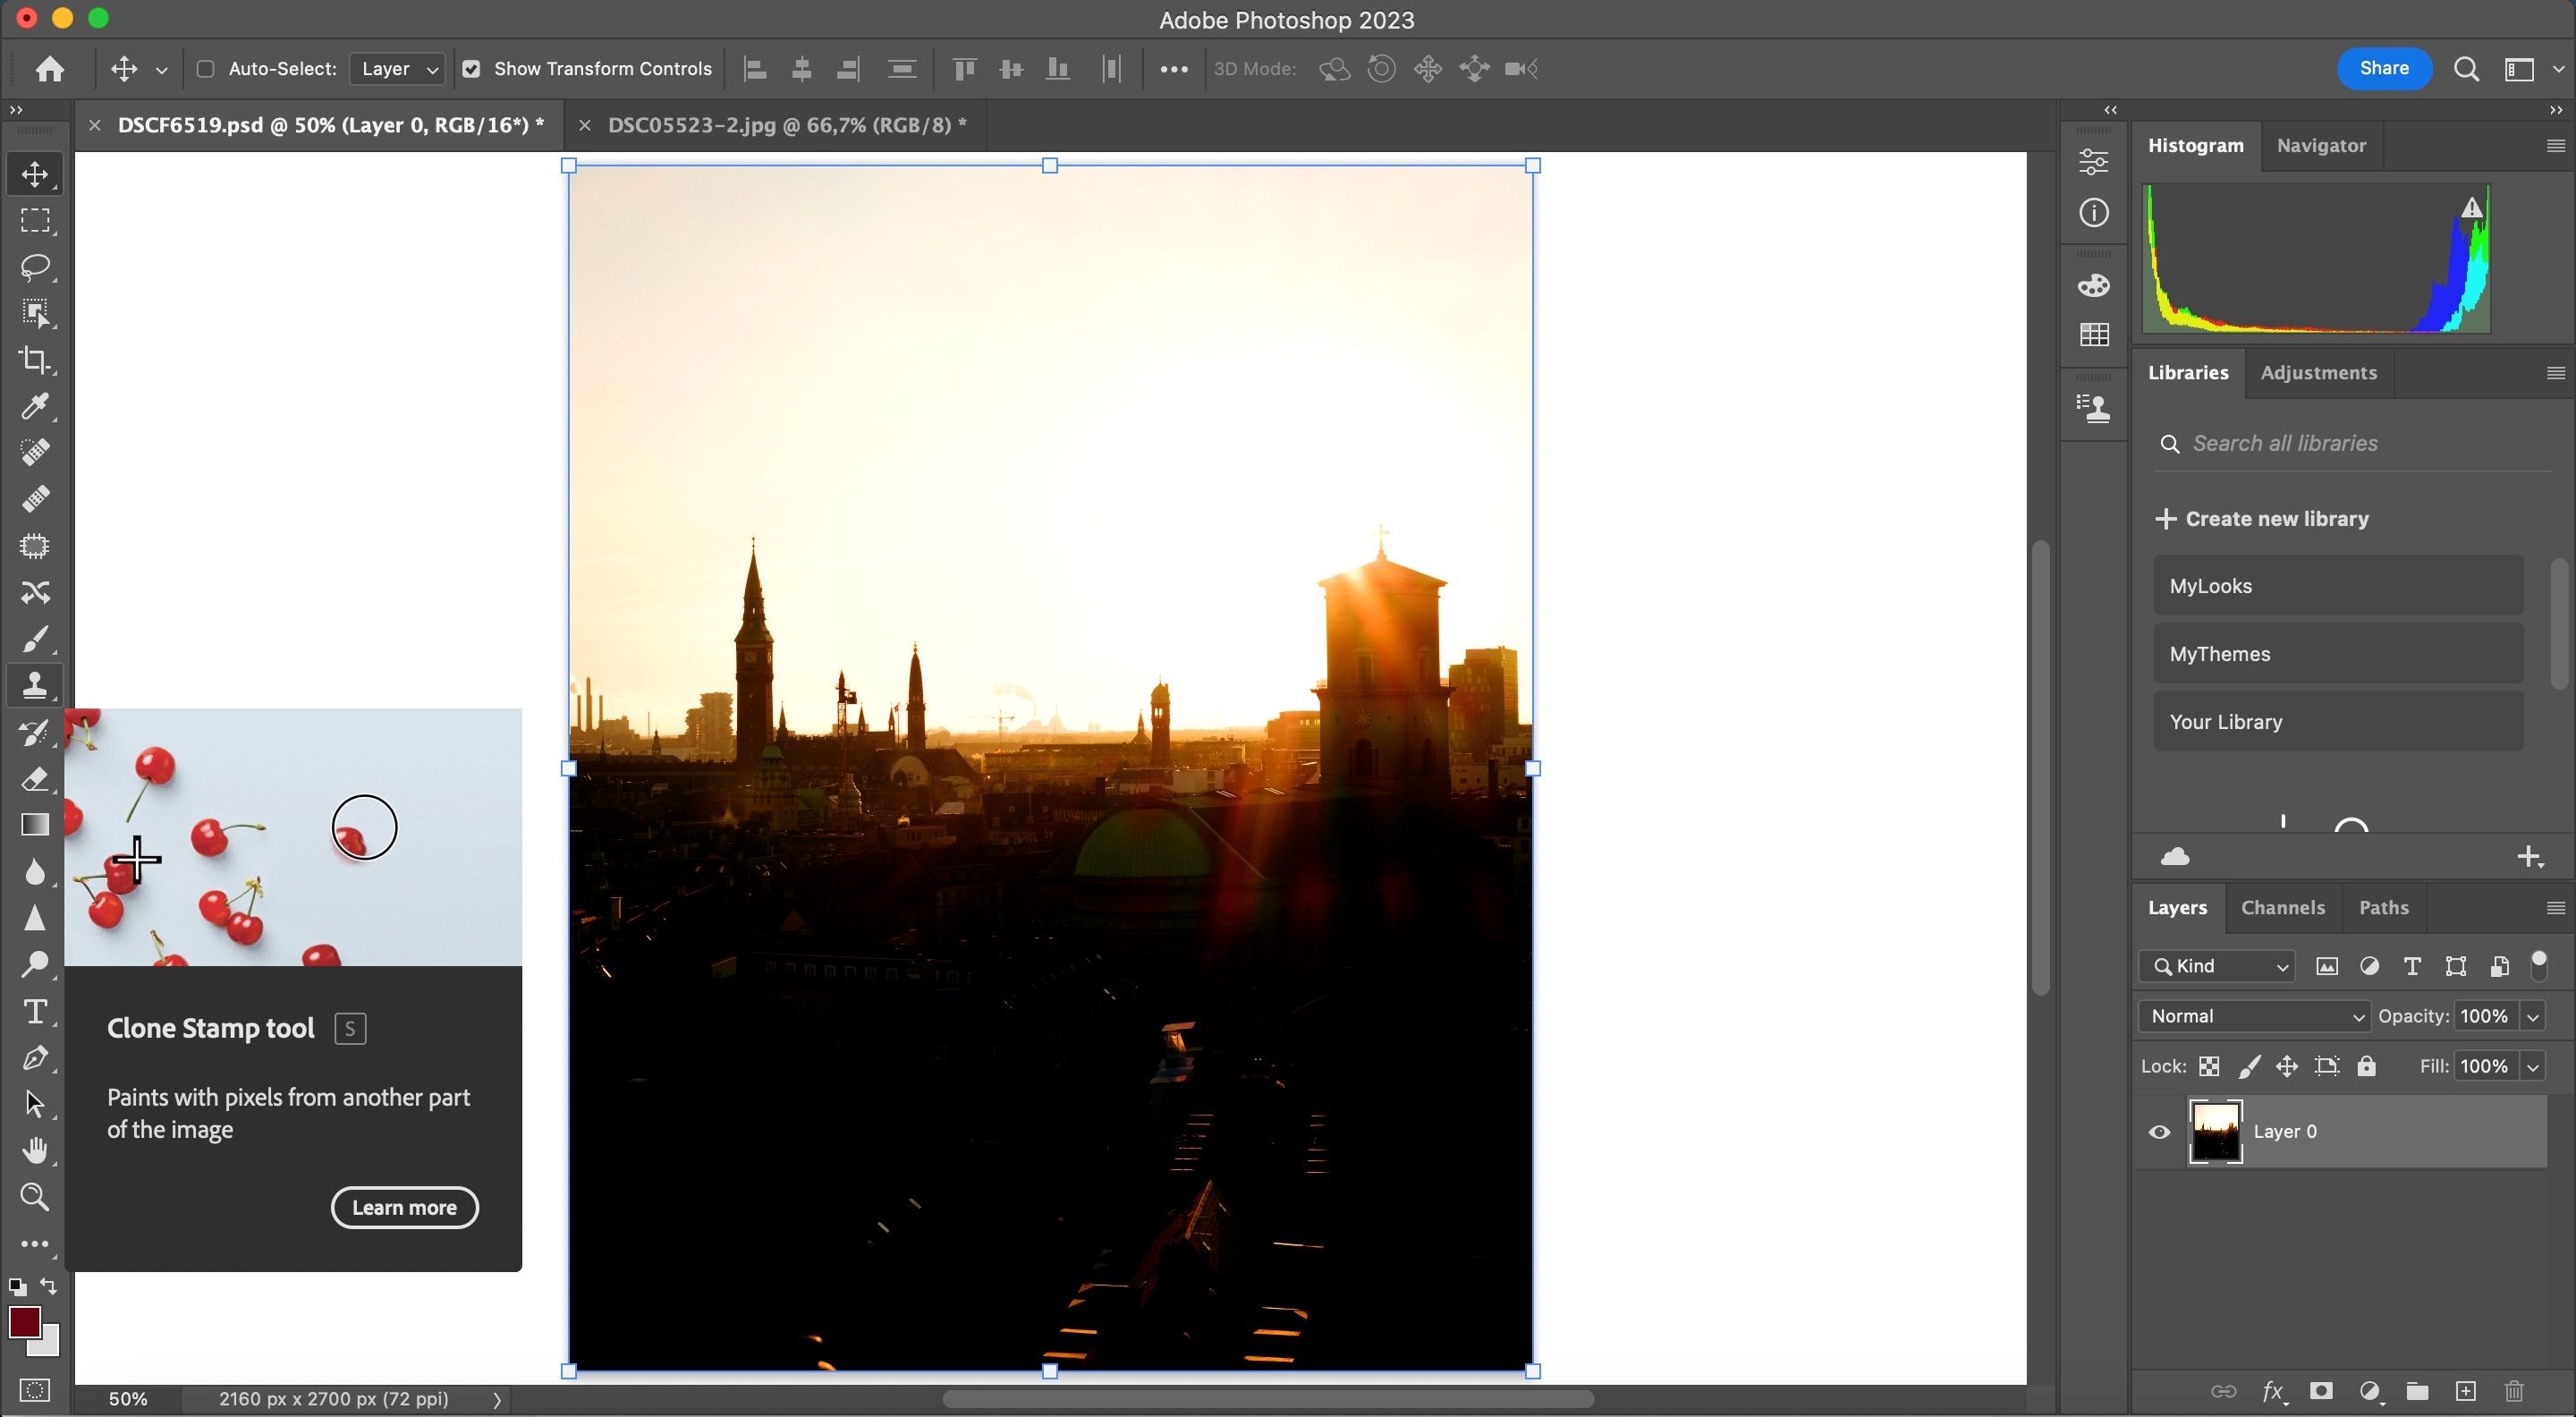2576x1417 pixels.
Task: Open the Info panel icon
Action: point(2094,212)
